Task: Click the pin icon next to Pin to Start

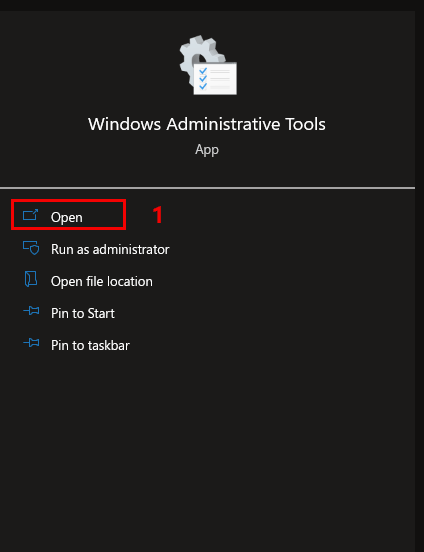Action: 31,311
